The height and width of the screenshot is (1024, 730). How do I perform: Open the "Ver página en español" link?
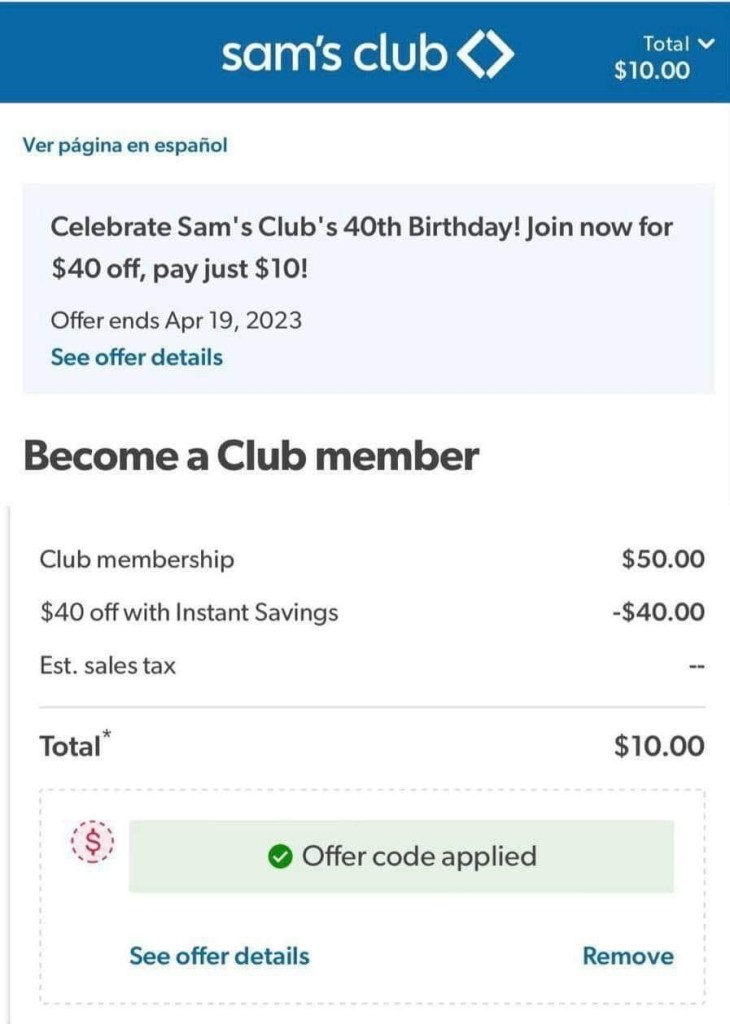(x=125, y=146)
